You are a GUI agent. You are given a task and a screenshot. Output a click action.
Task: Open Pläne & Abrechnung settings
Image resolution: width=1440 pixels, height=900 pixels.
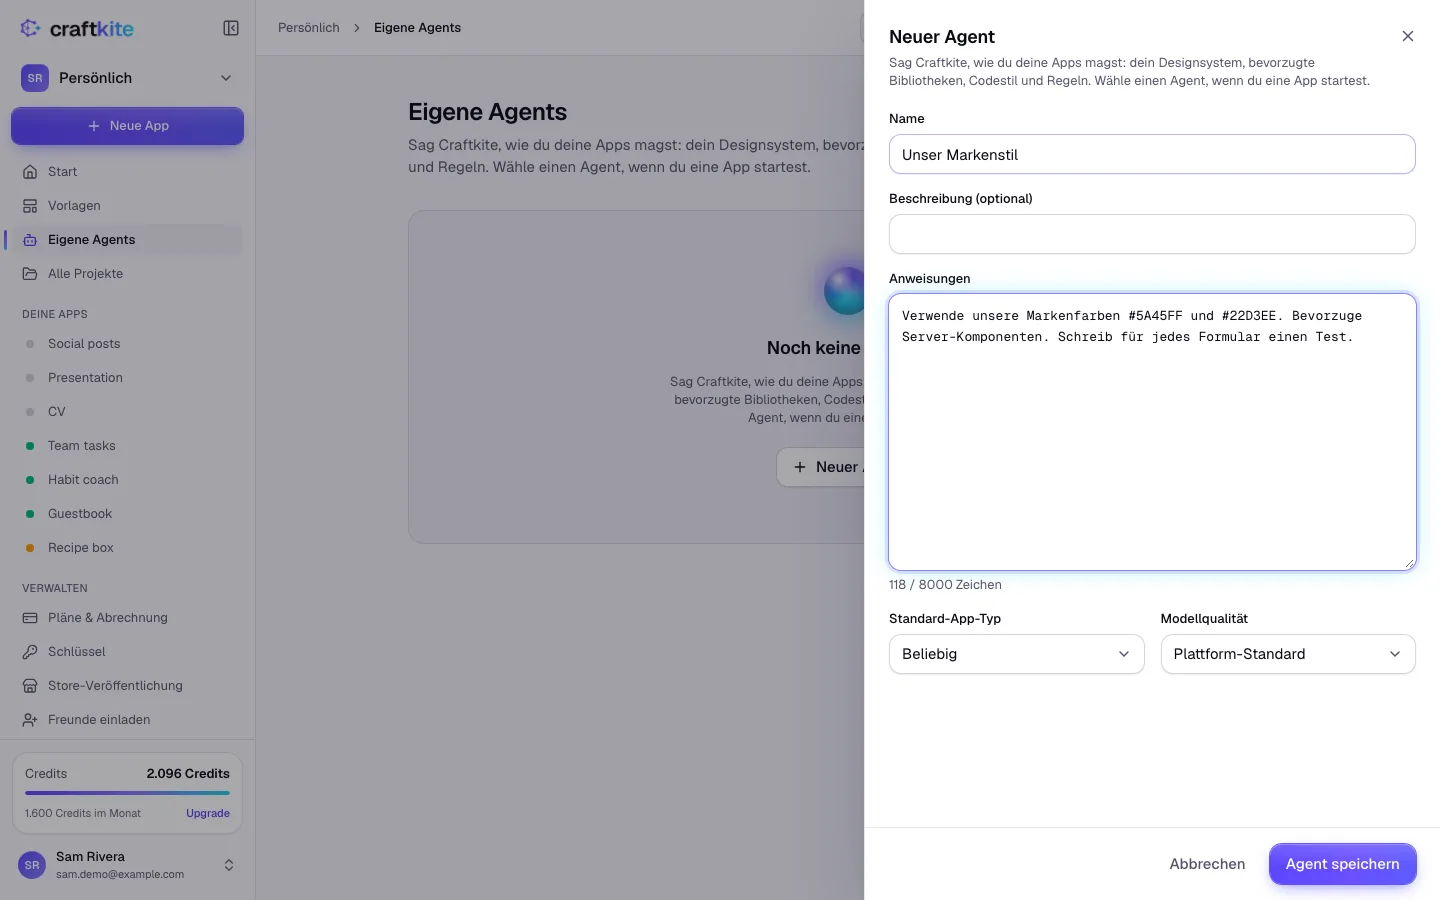click(x=127, y=618)
